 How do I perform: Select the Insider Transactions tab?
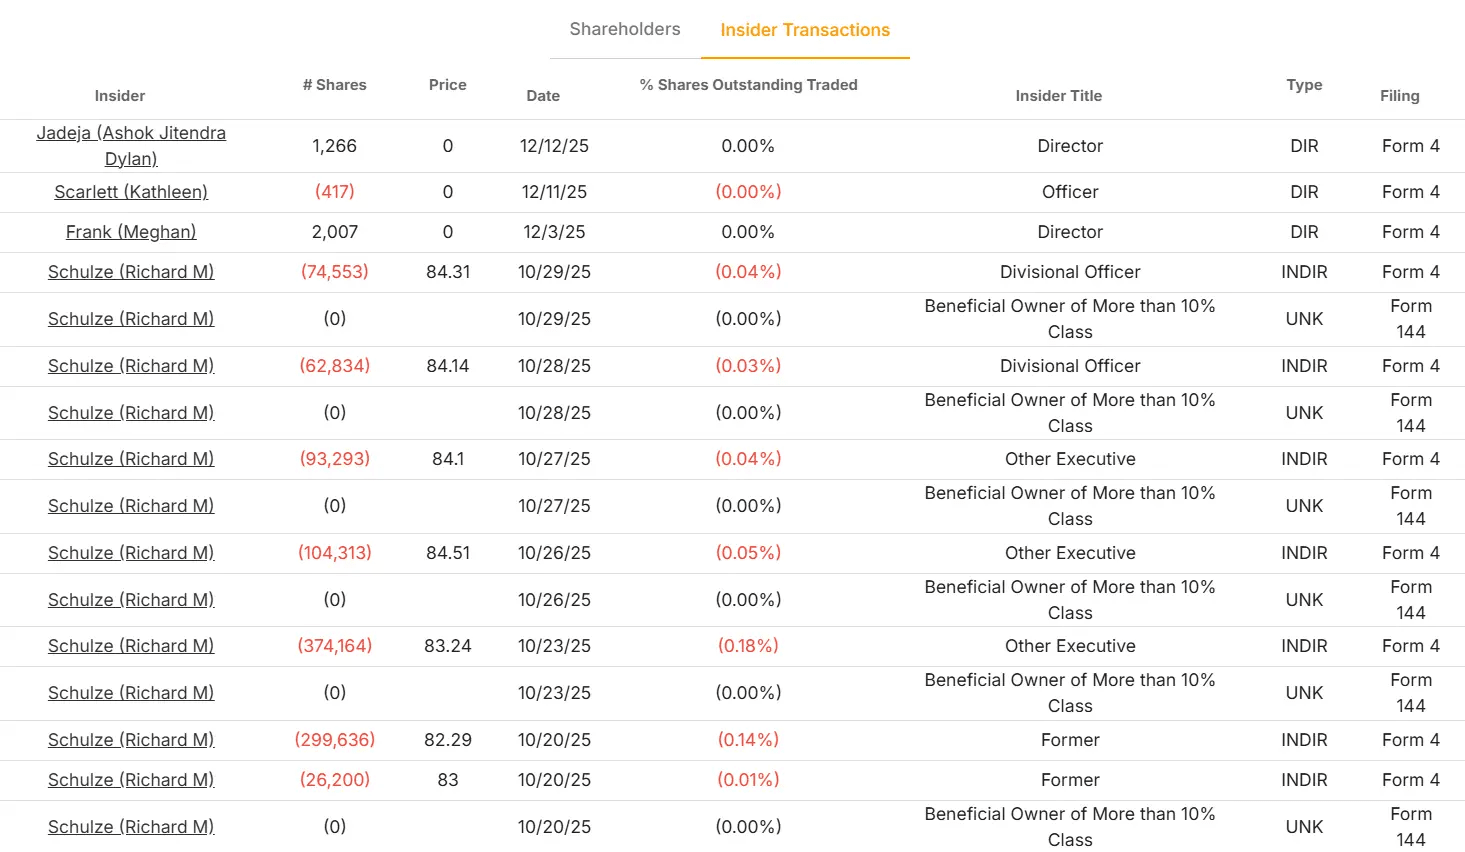[x=805, y=30]
